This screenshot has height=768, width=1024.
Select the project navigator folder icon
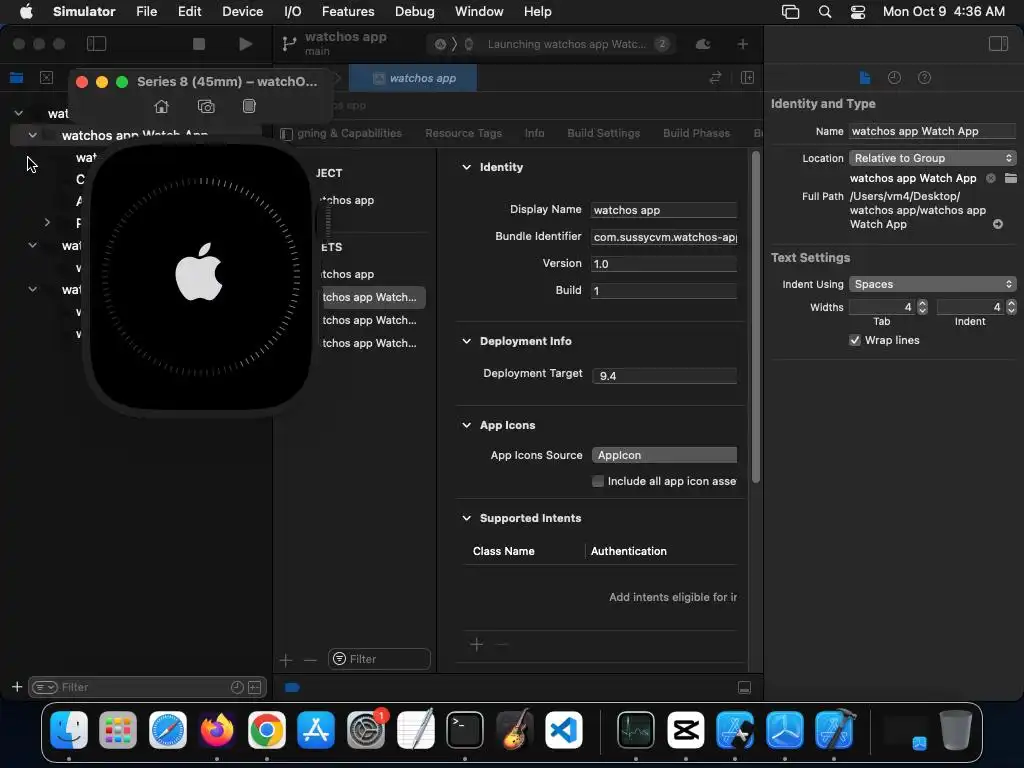click(x=16, y=78)
